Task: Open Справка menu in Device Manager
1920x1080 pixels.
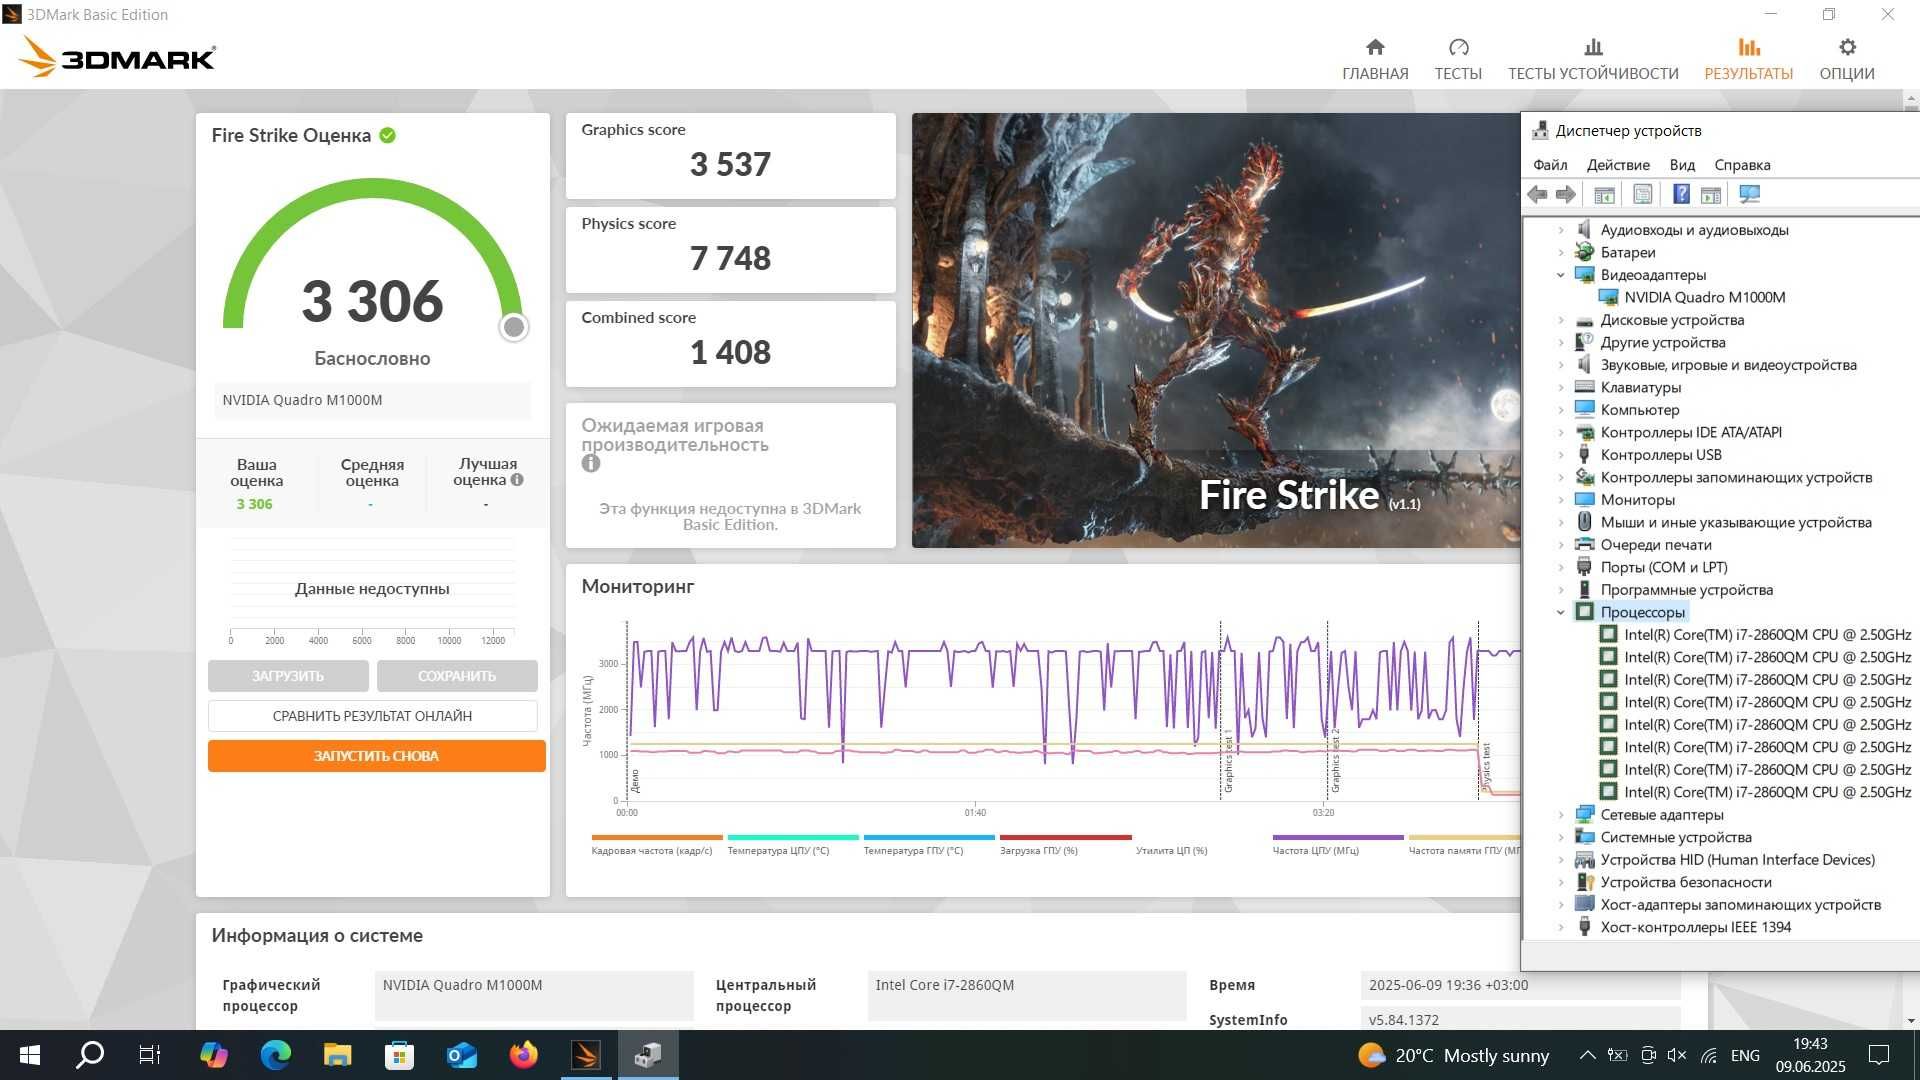Action: click(1742, 165)
